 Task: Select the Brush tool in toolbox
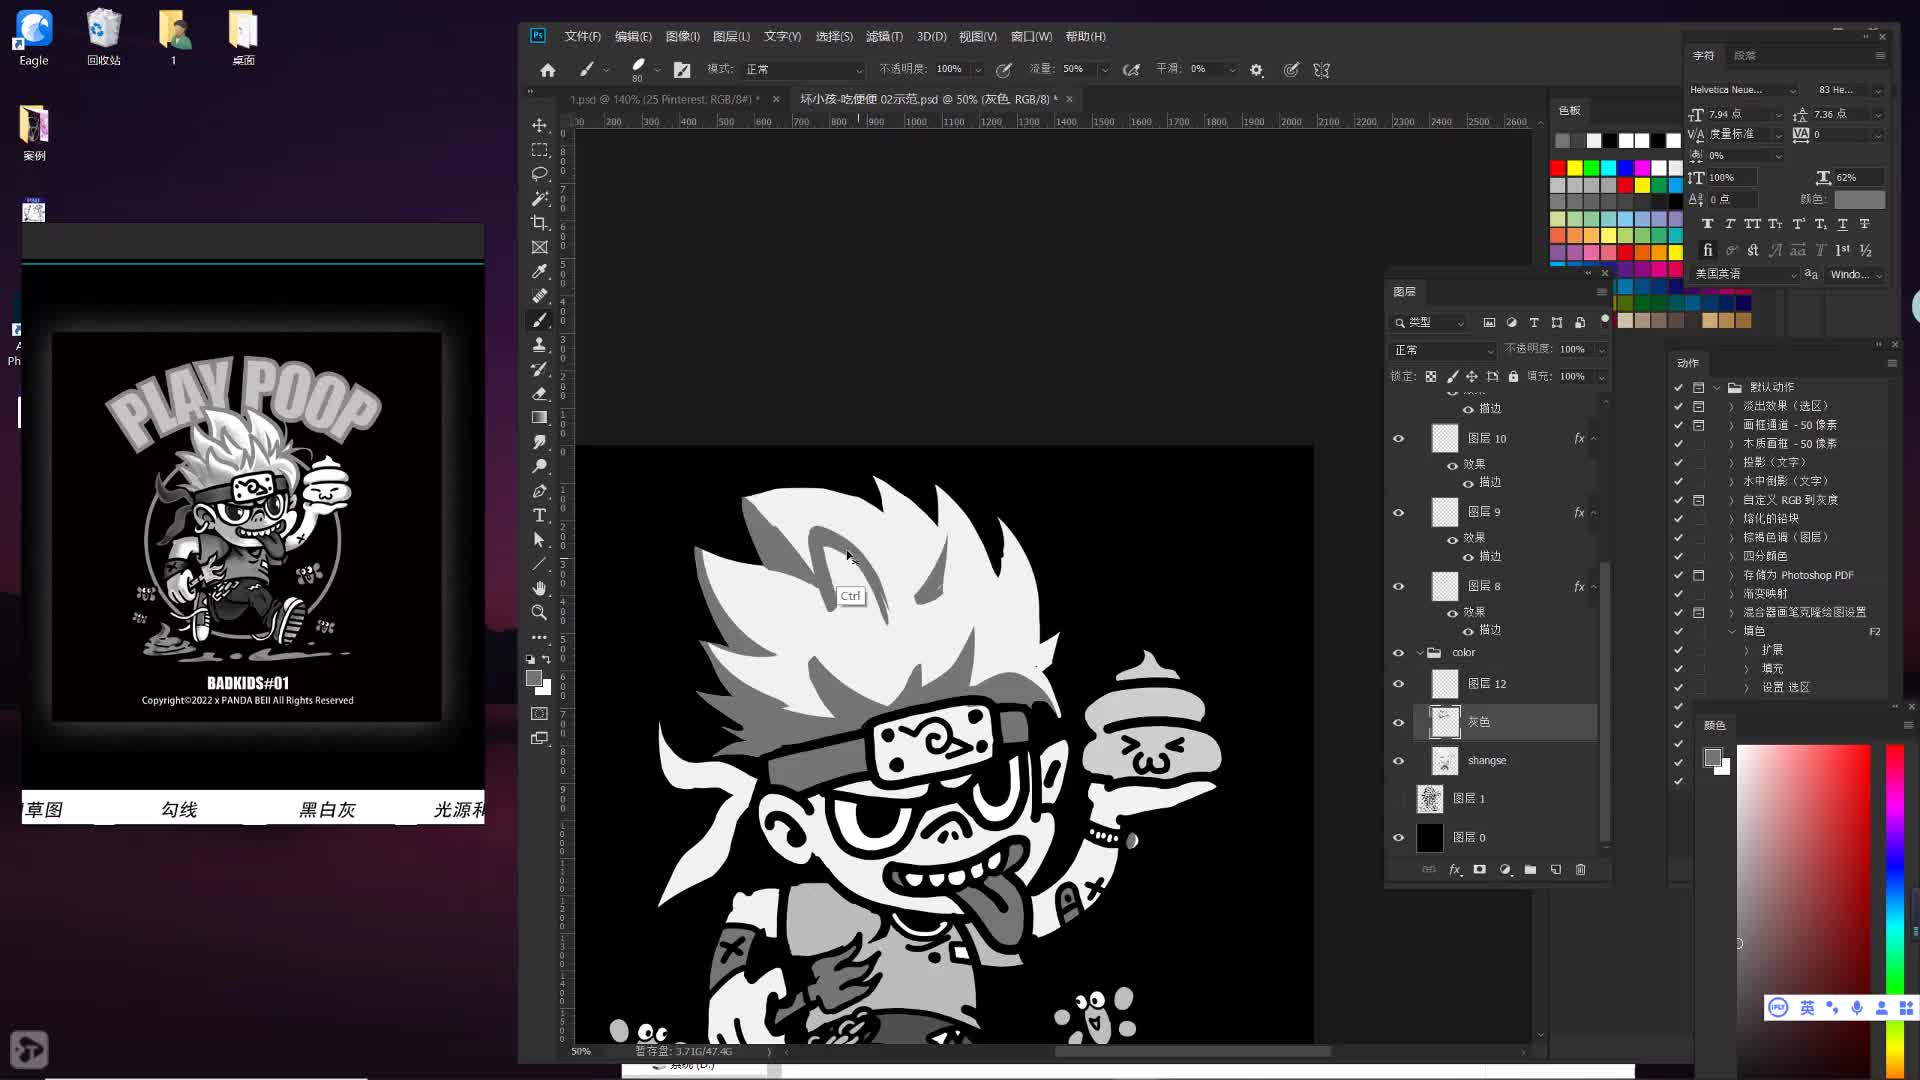539,320
